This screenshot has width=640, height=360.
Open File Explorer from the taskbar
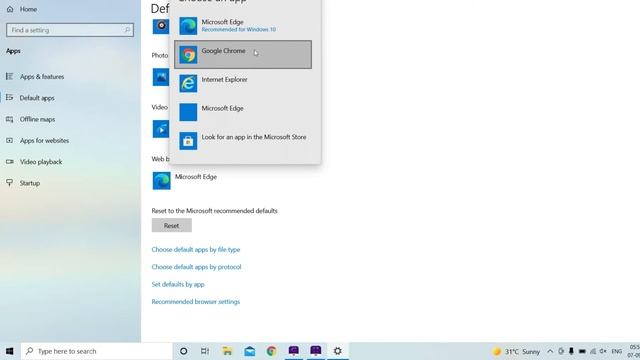227,351
